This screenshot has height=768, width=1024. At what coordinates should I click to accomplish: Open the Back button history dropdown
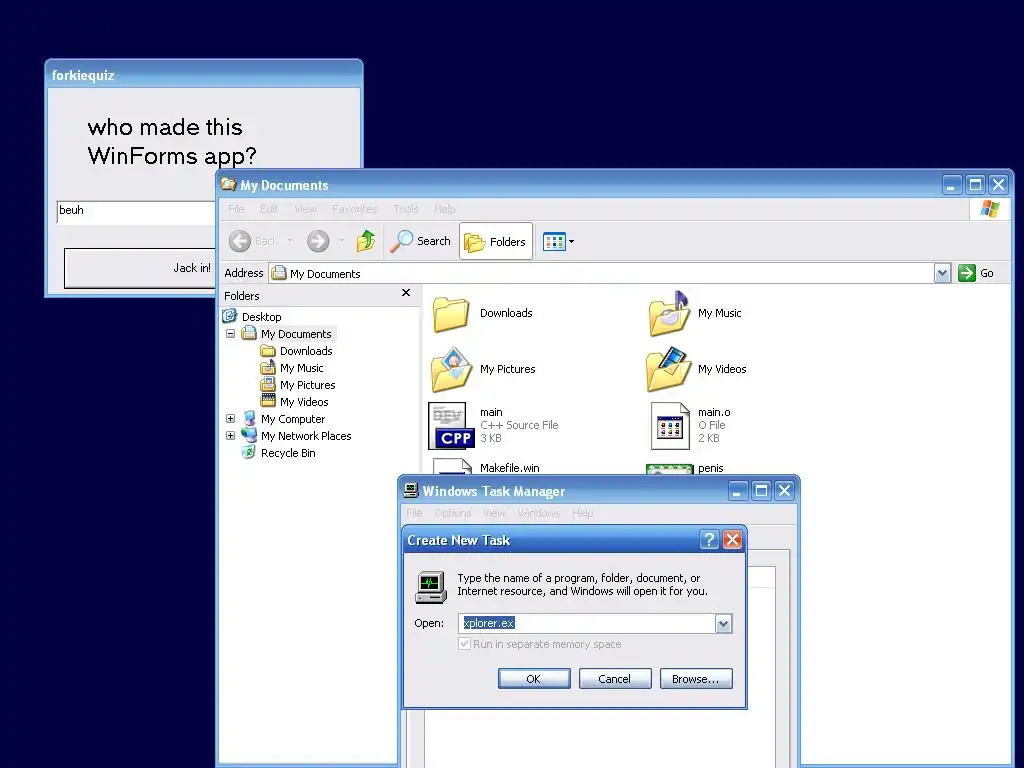coord(291,241)
